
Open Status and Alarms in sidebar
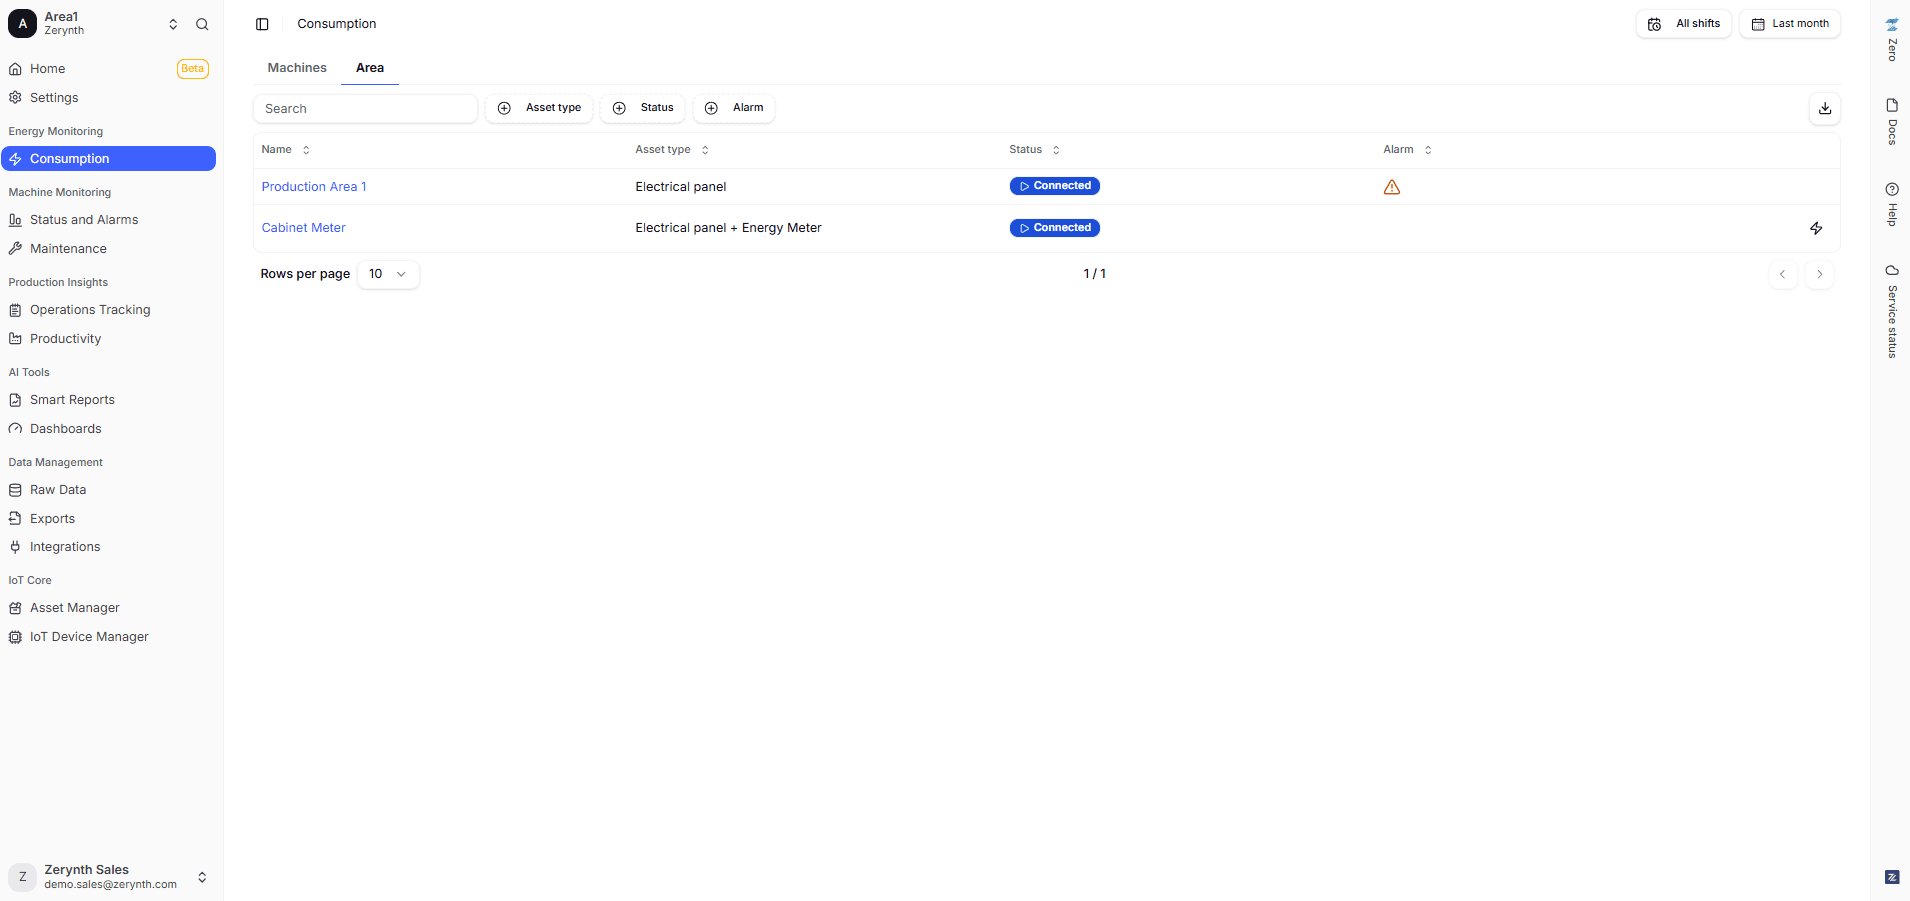84,220
